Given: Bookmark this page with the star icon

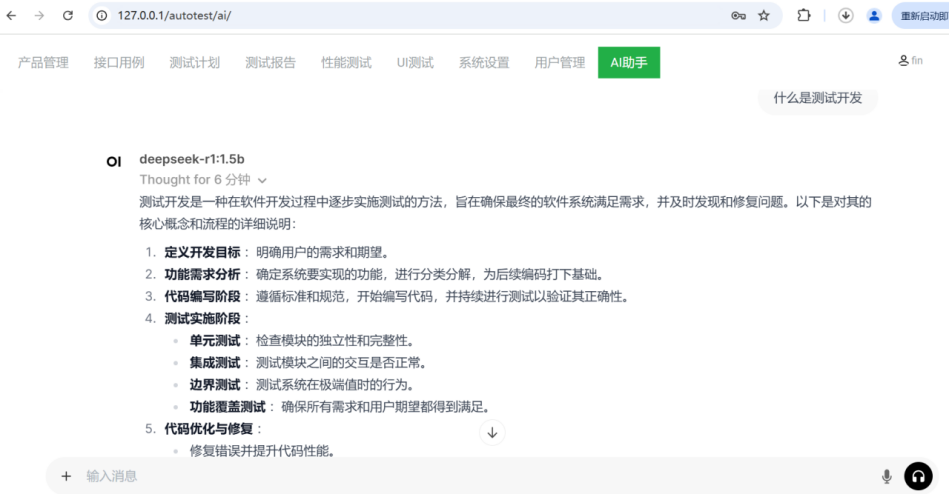Looking at the screenshot, I should pos(764,16).
